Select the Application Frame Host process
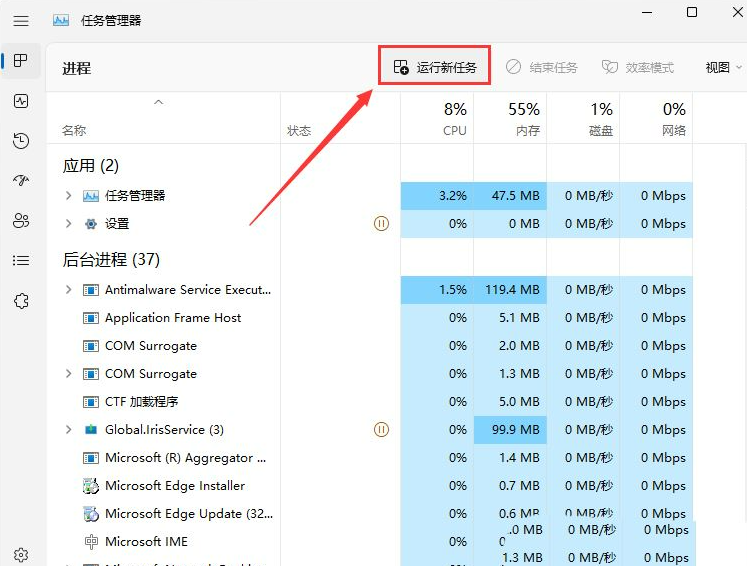 click(173, 318)
